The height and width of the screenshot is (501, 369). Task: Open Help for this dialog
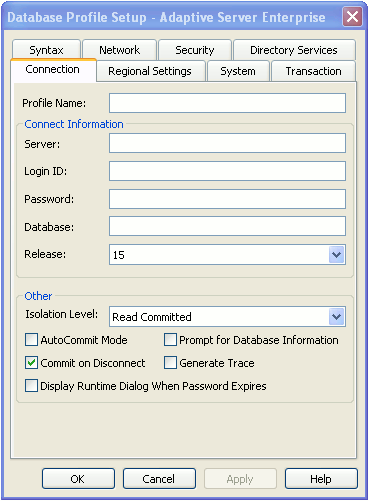pyautogui.click(x=321, y=479)
